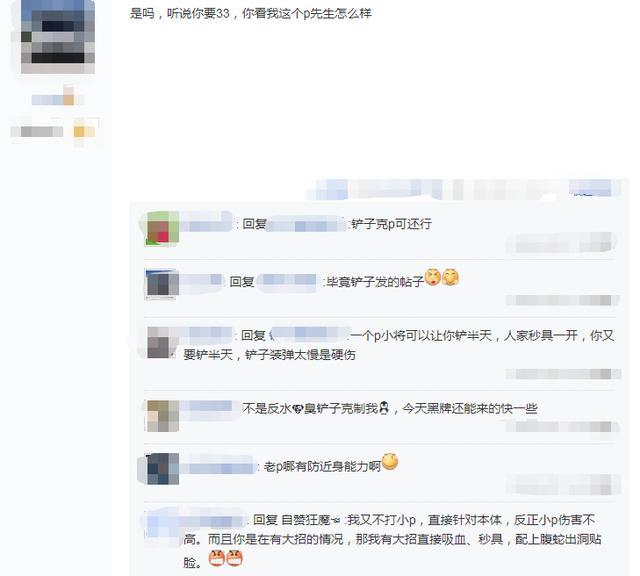Screen dimensions: 640x576
Task: Click the yellow emoji next to the angry emoji
Action: pos(451,278)
